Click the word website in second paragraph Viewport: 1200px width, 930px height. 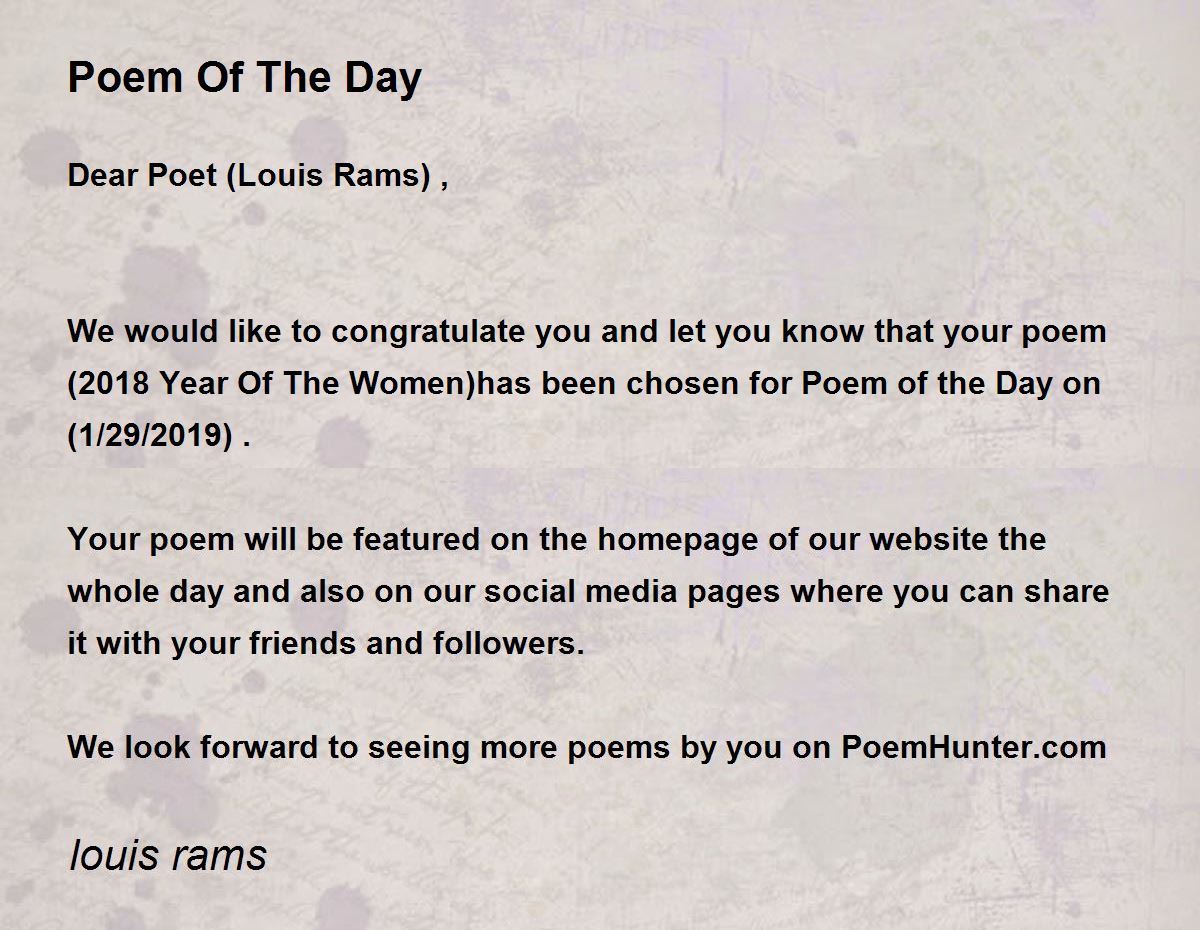(932, 540)
